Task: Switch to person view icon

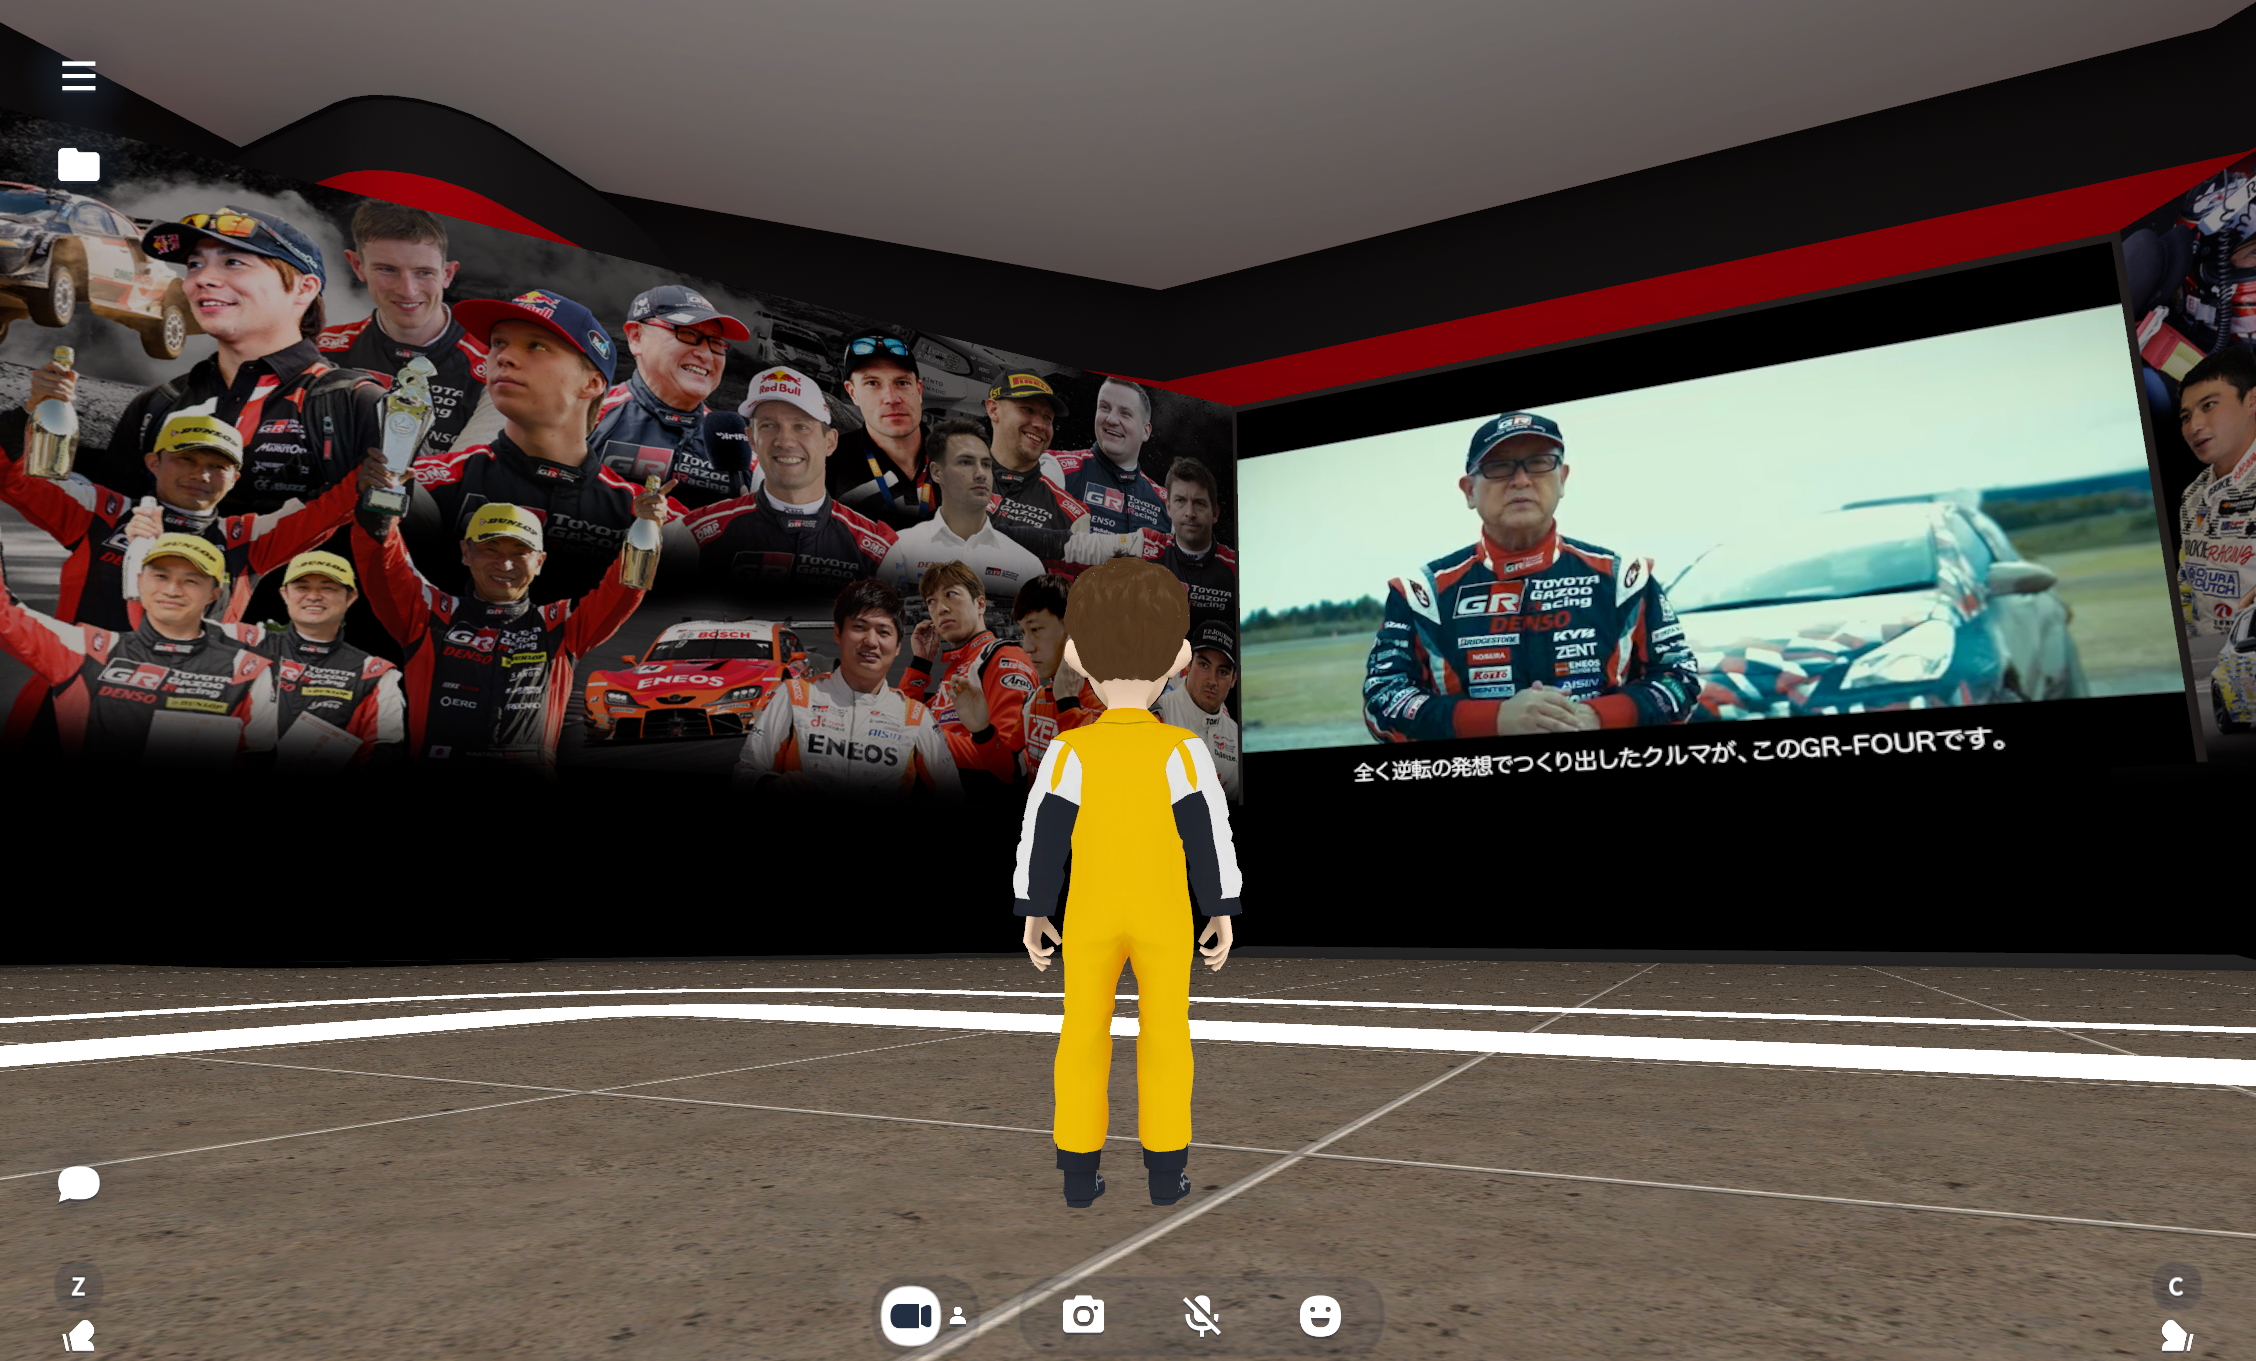Action: click(x=958, y=1316)
